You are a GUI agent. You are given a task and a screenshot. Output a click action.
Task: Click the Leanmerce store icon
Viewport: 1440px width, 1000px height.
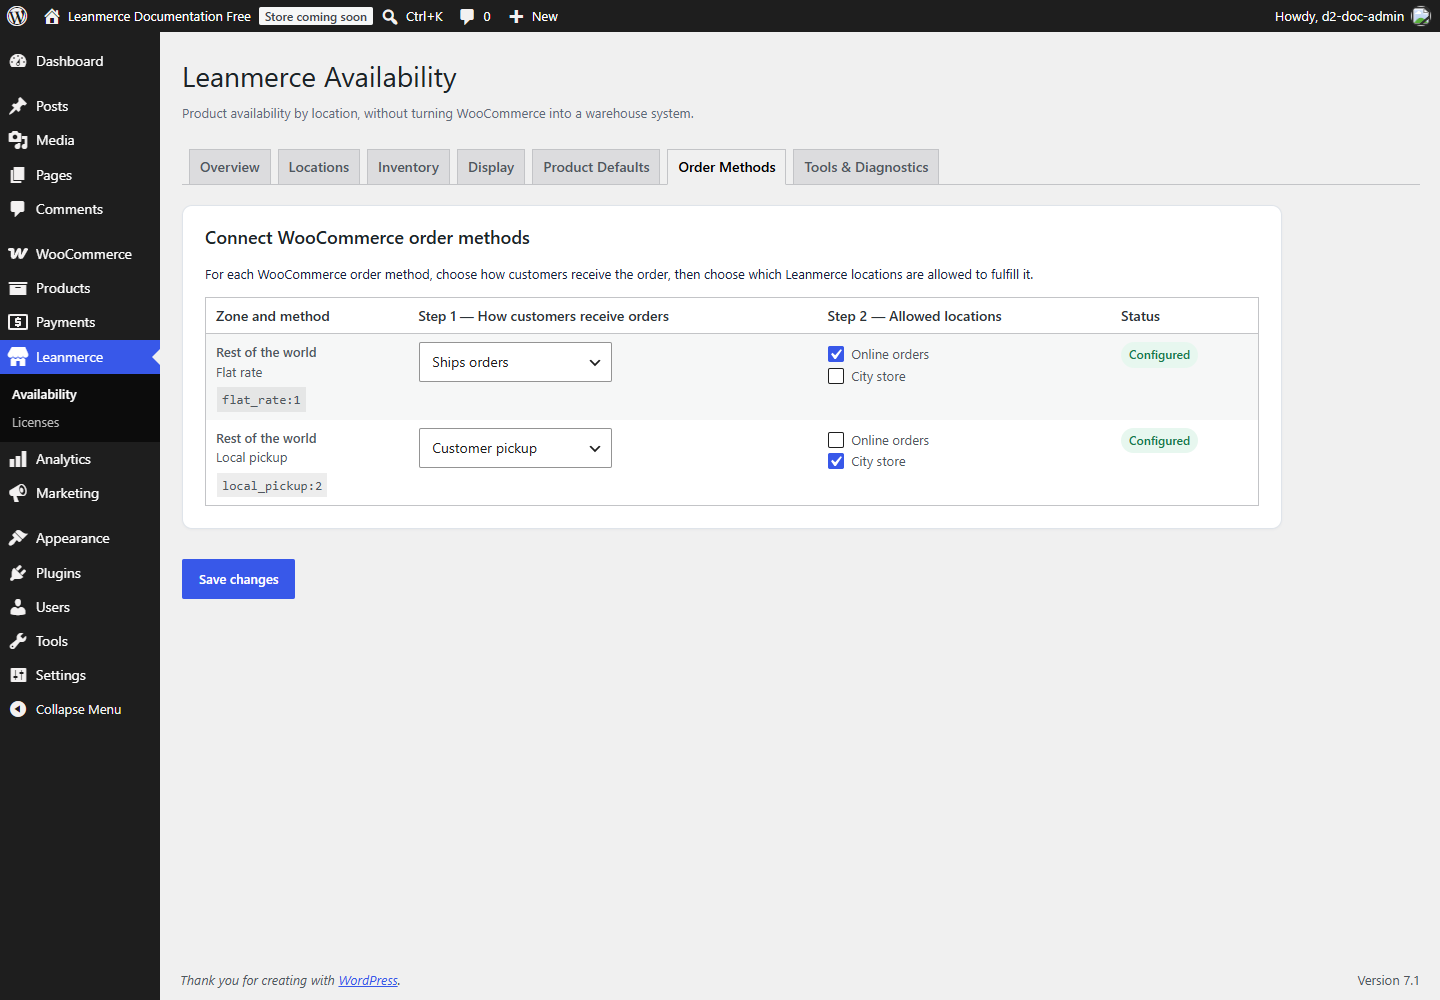18,357
